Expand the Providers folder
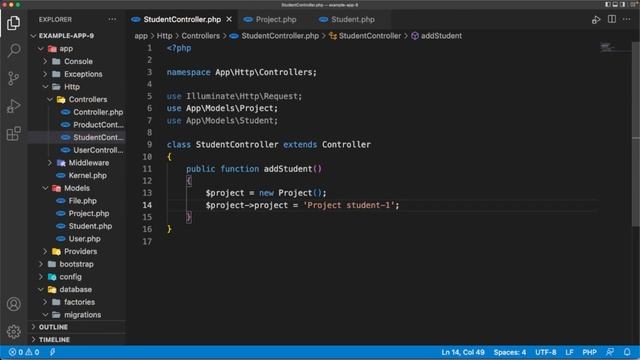This screenshot has height=360, width=640. [45, 251]
